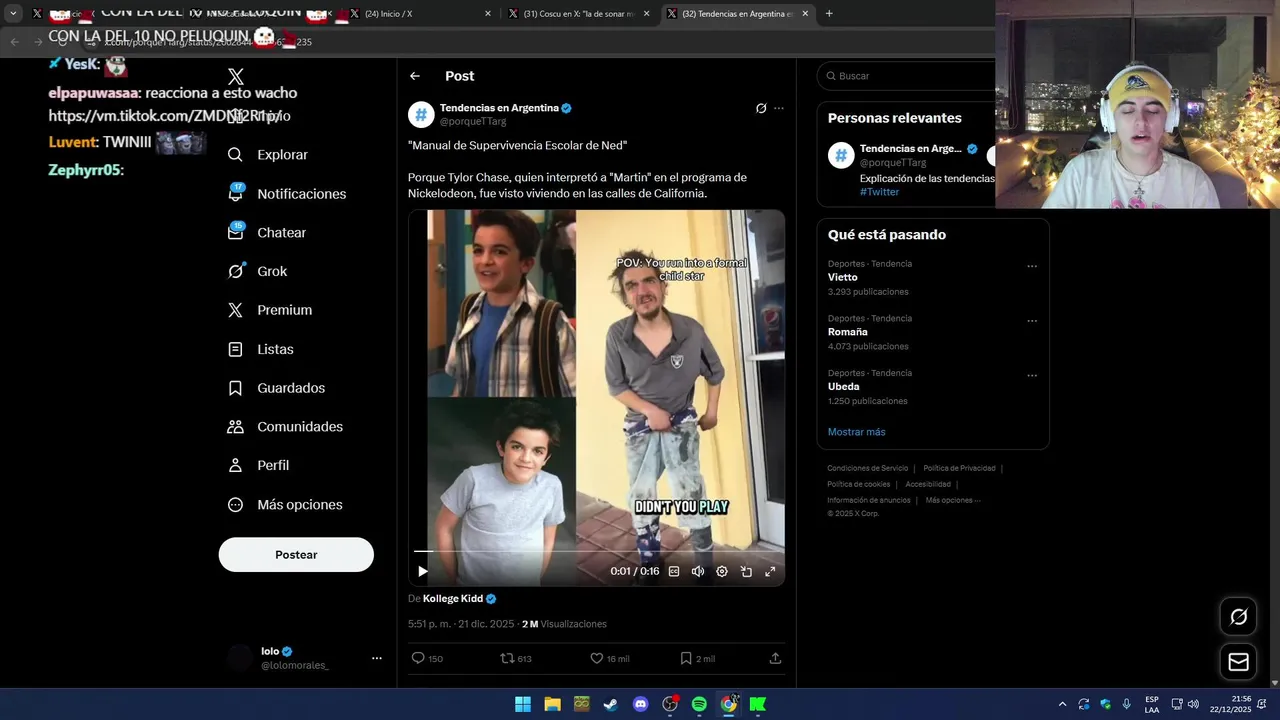This screenshot has height=720, width=1280.
Task: Open Steam from the taskbar
Action: [611, 704]
